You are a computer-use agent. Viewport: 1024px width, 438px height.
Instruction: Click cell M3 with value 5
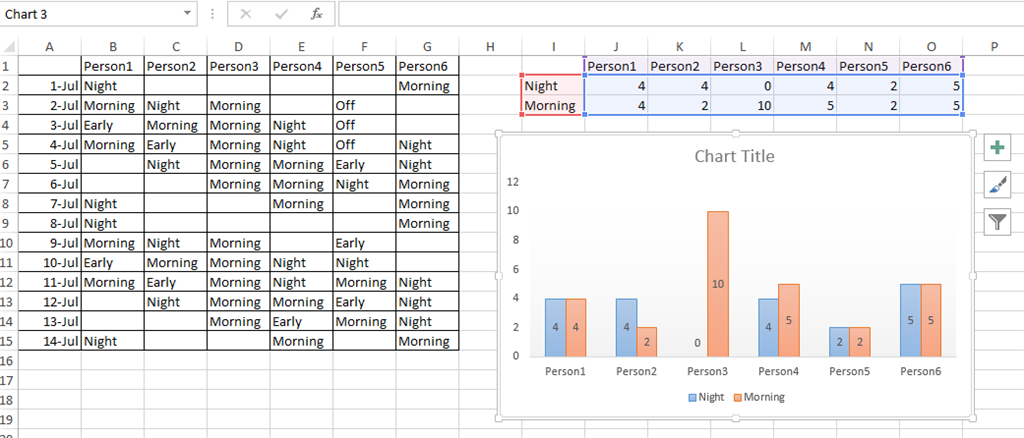(805, 105)
